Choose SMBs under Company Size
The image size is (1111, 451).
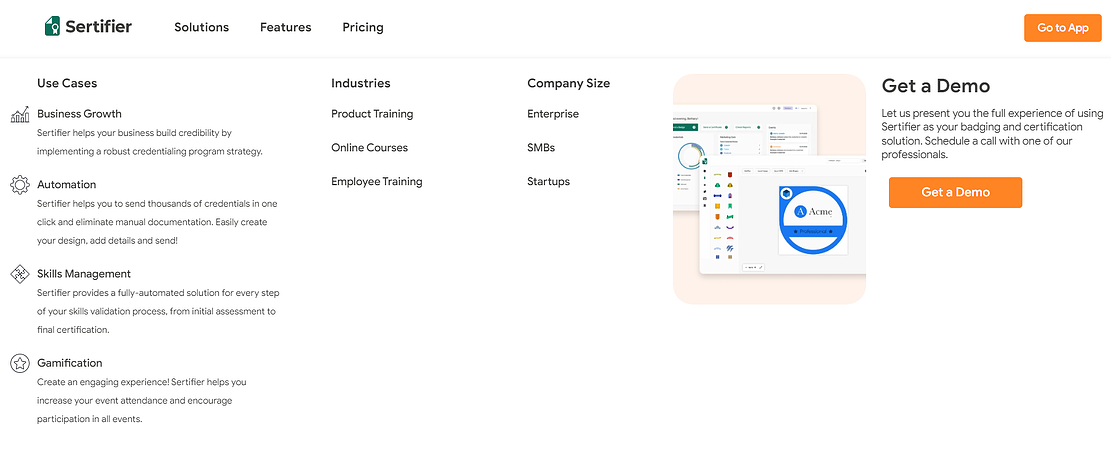coord(541,148)
